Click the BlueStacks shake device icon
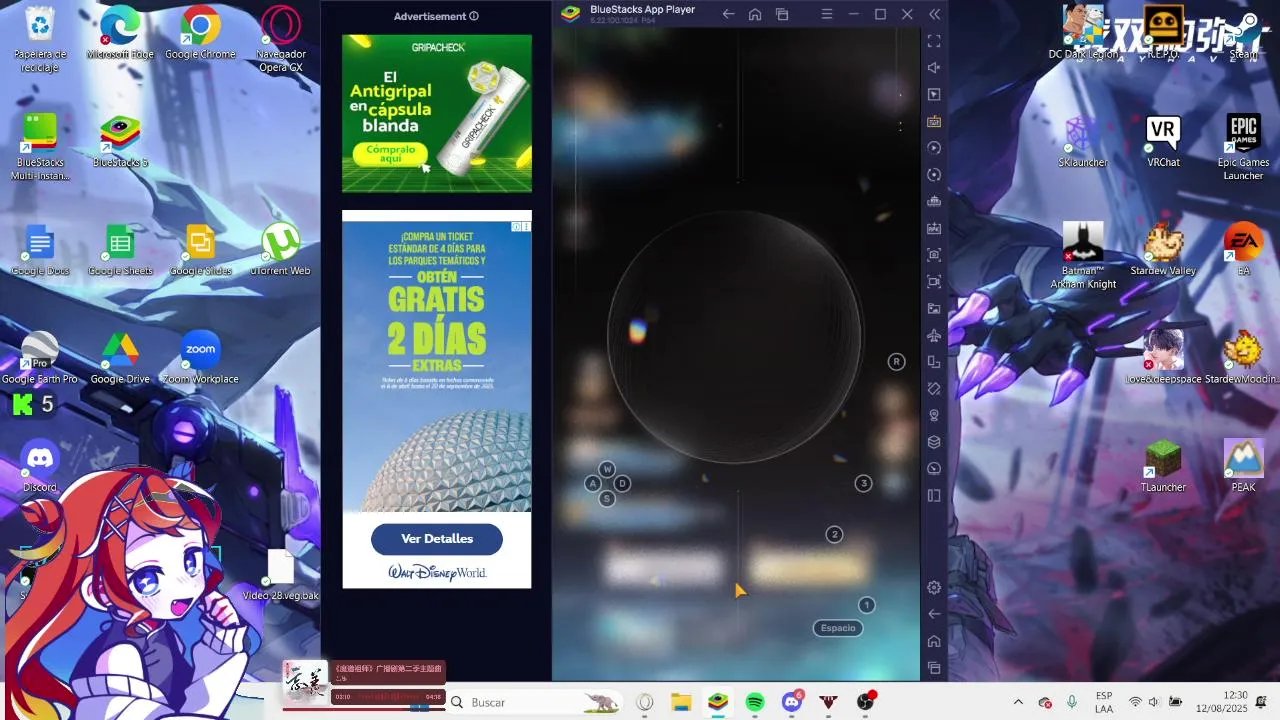 (x=934, y=388)
